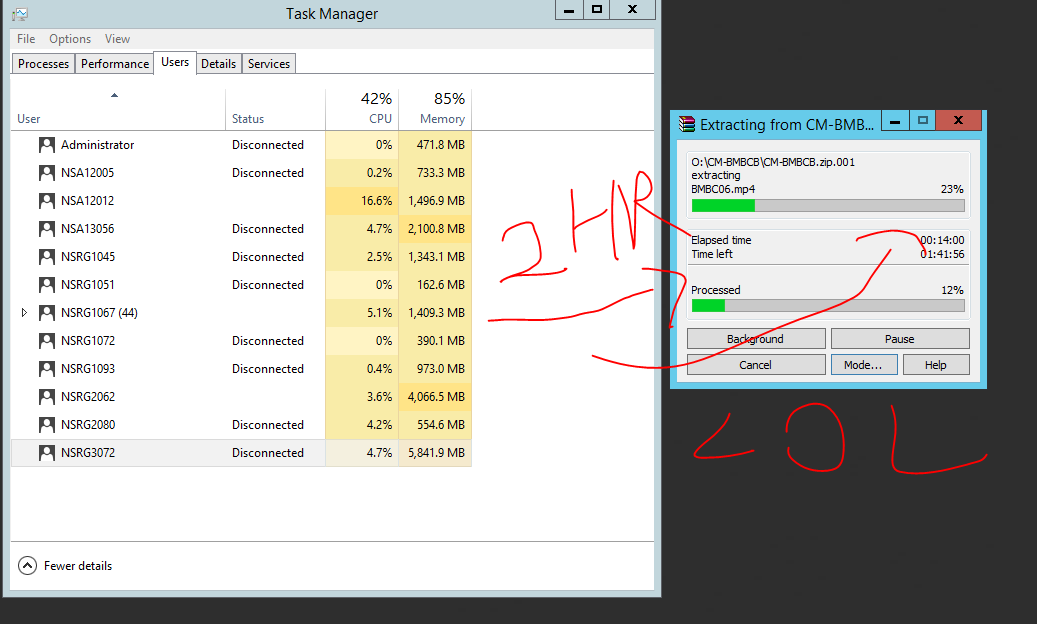
Task: Click the BMBC06.mp4 extraction progress bar
Action: point(828,206)
